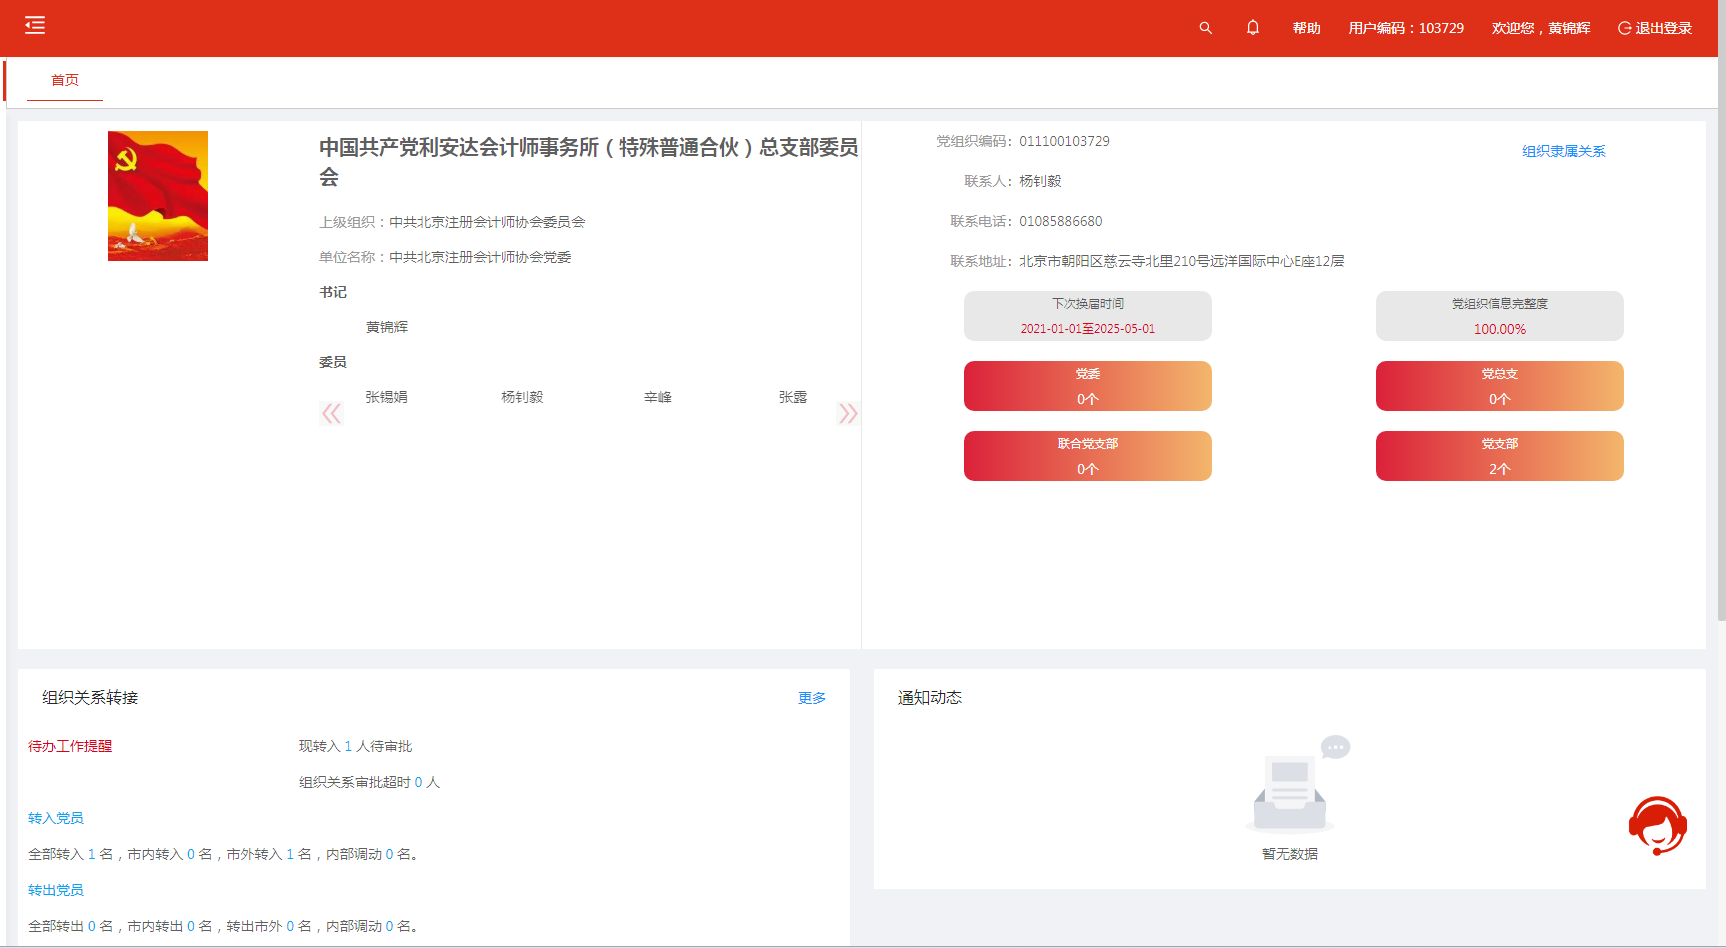Open the customer service headset icon
Image resolution: width=1726 pixels, height=948 pixels.
click(1657, 826)
